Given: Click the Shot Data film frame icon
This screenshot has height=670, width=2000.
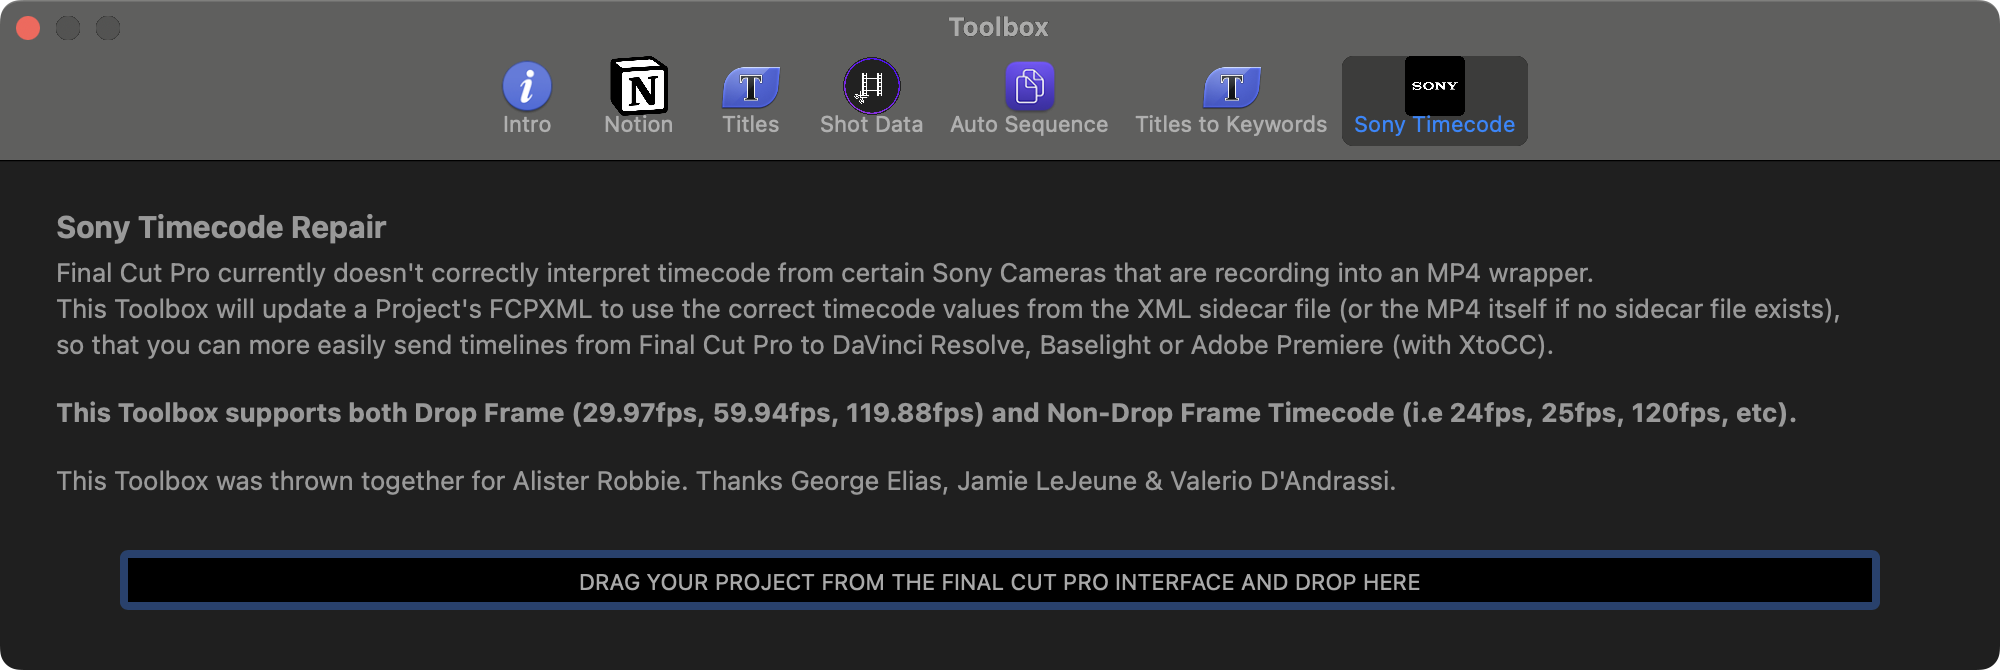Looking at the screenshot, I should [872, 86].
